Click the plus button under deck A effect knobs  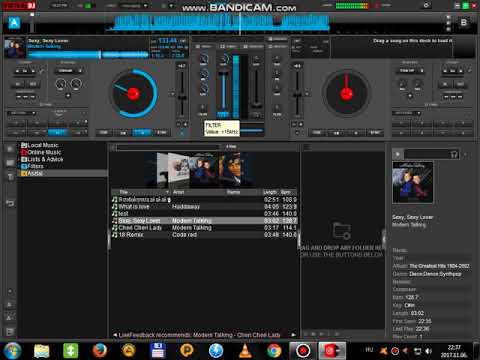(x=68, y=96)
